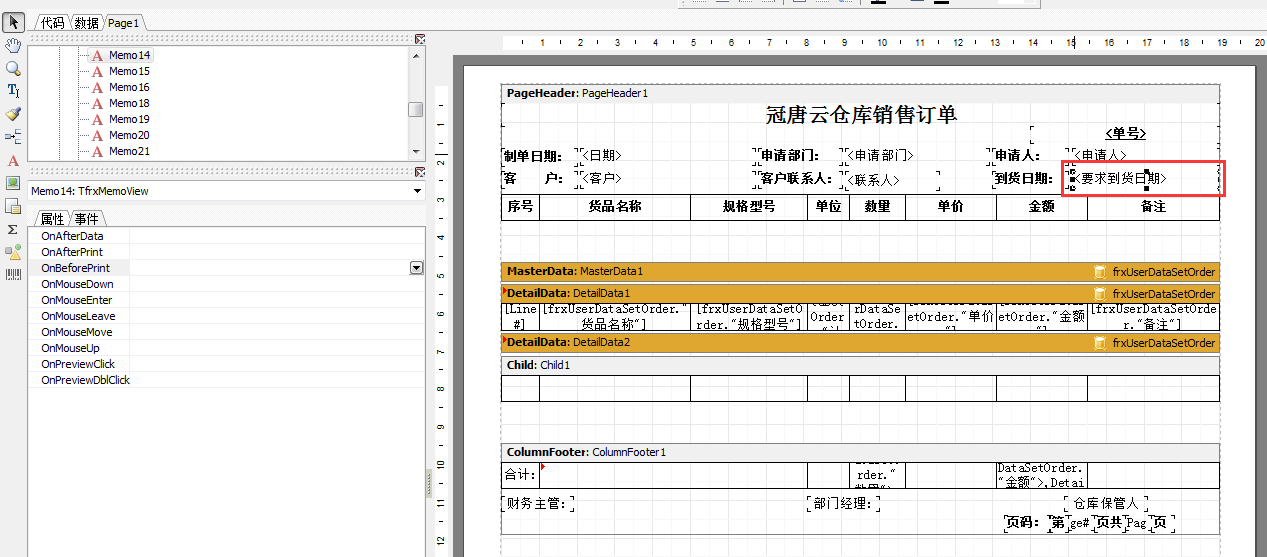1267x557 pixels.
Task: Select Memo19 in the report tree
Action: 130,119
